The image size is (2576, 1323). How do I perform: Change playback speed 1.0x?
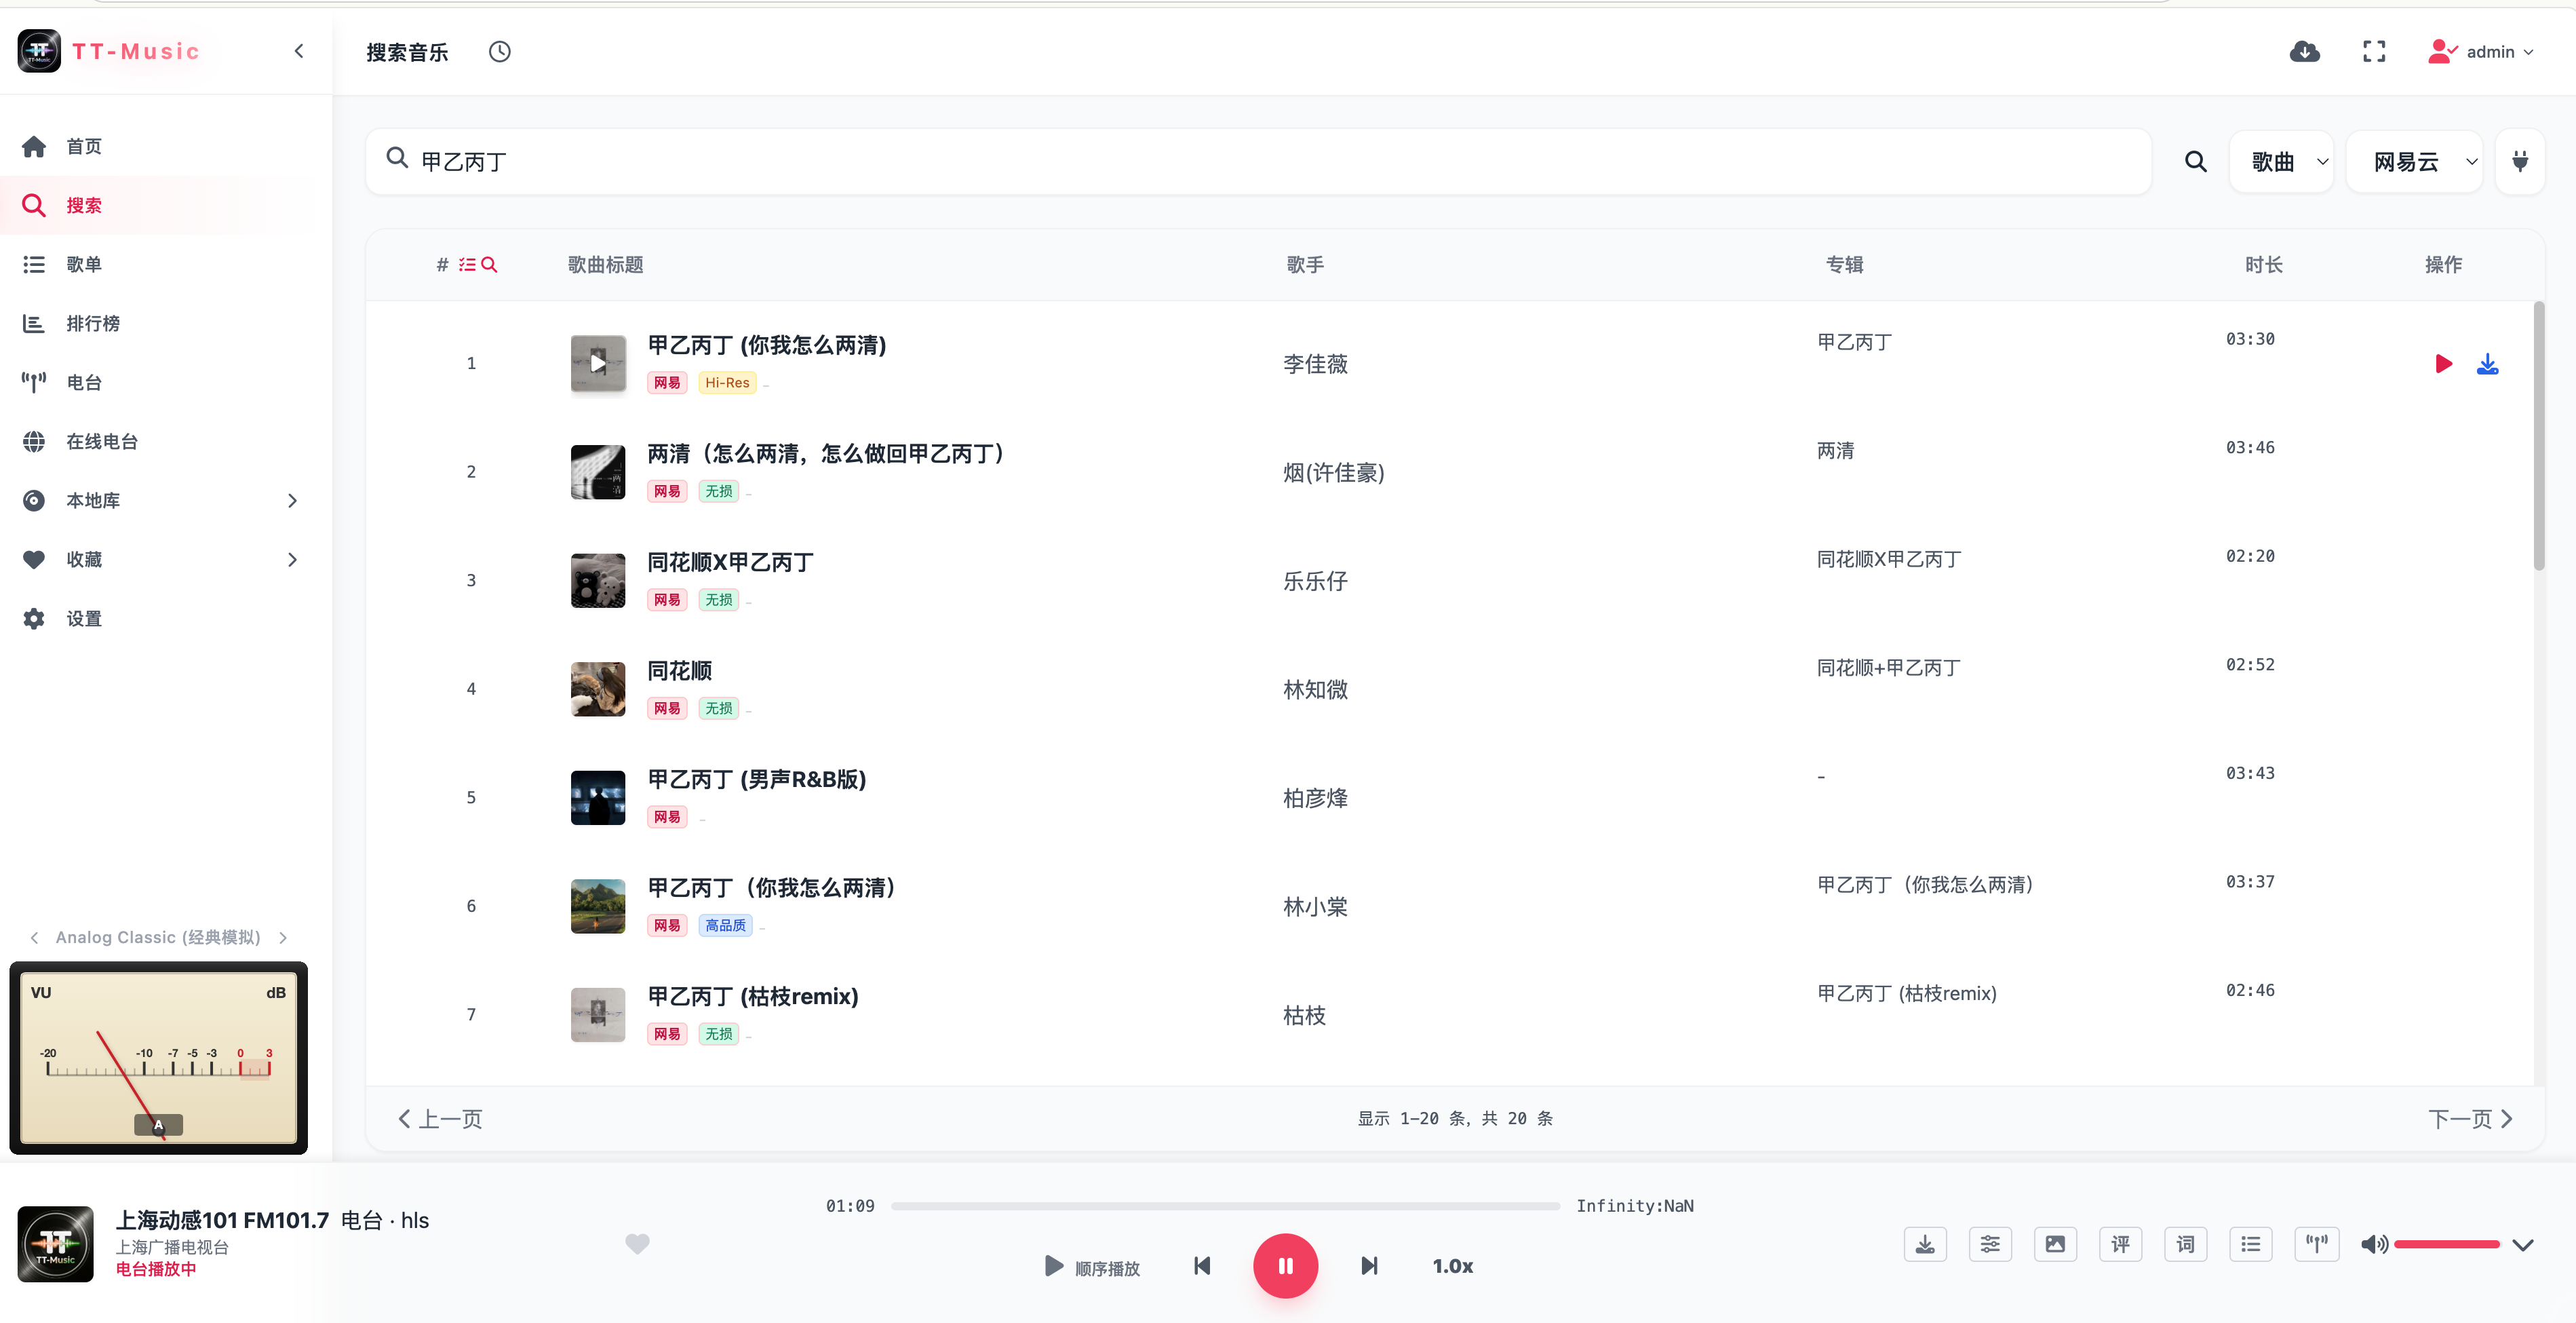coord(1452,1266)
